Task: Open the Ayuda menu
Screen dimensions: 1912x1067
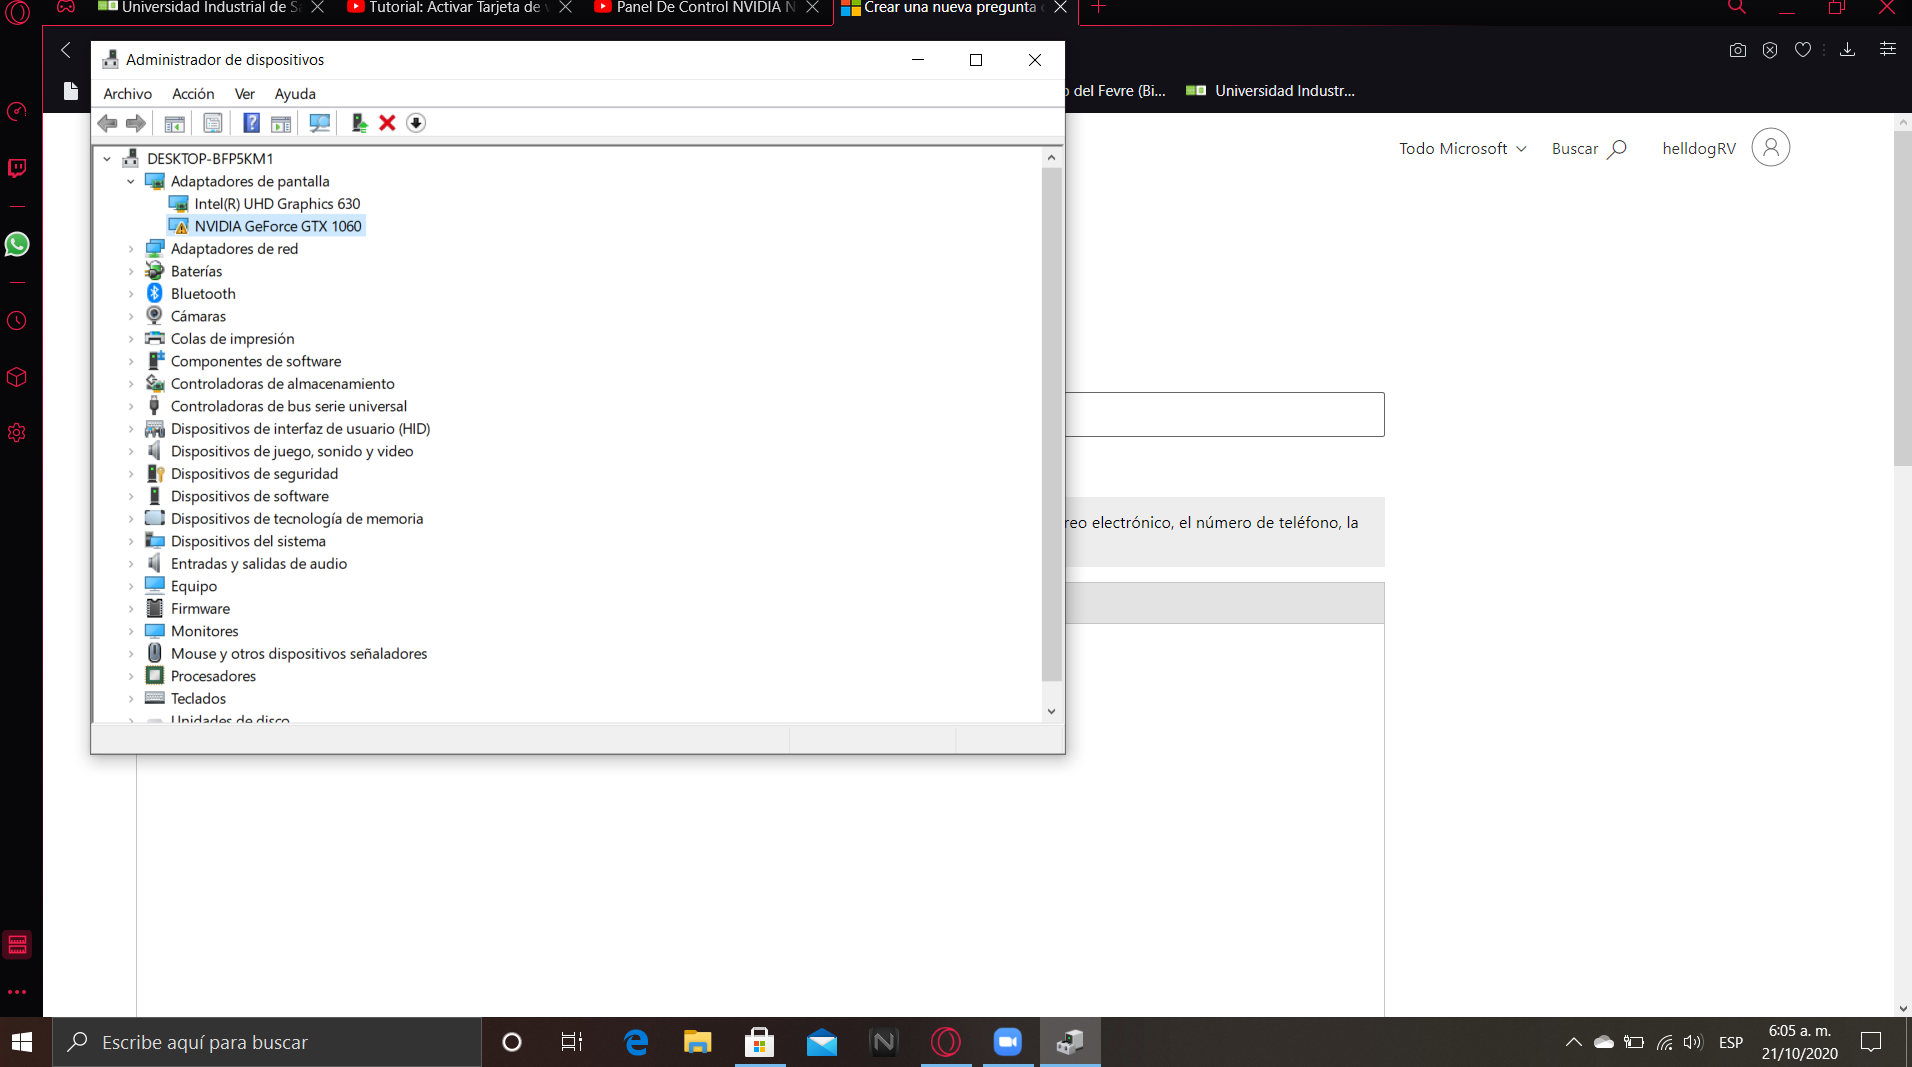Action: (x=295, y=93)
